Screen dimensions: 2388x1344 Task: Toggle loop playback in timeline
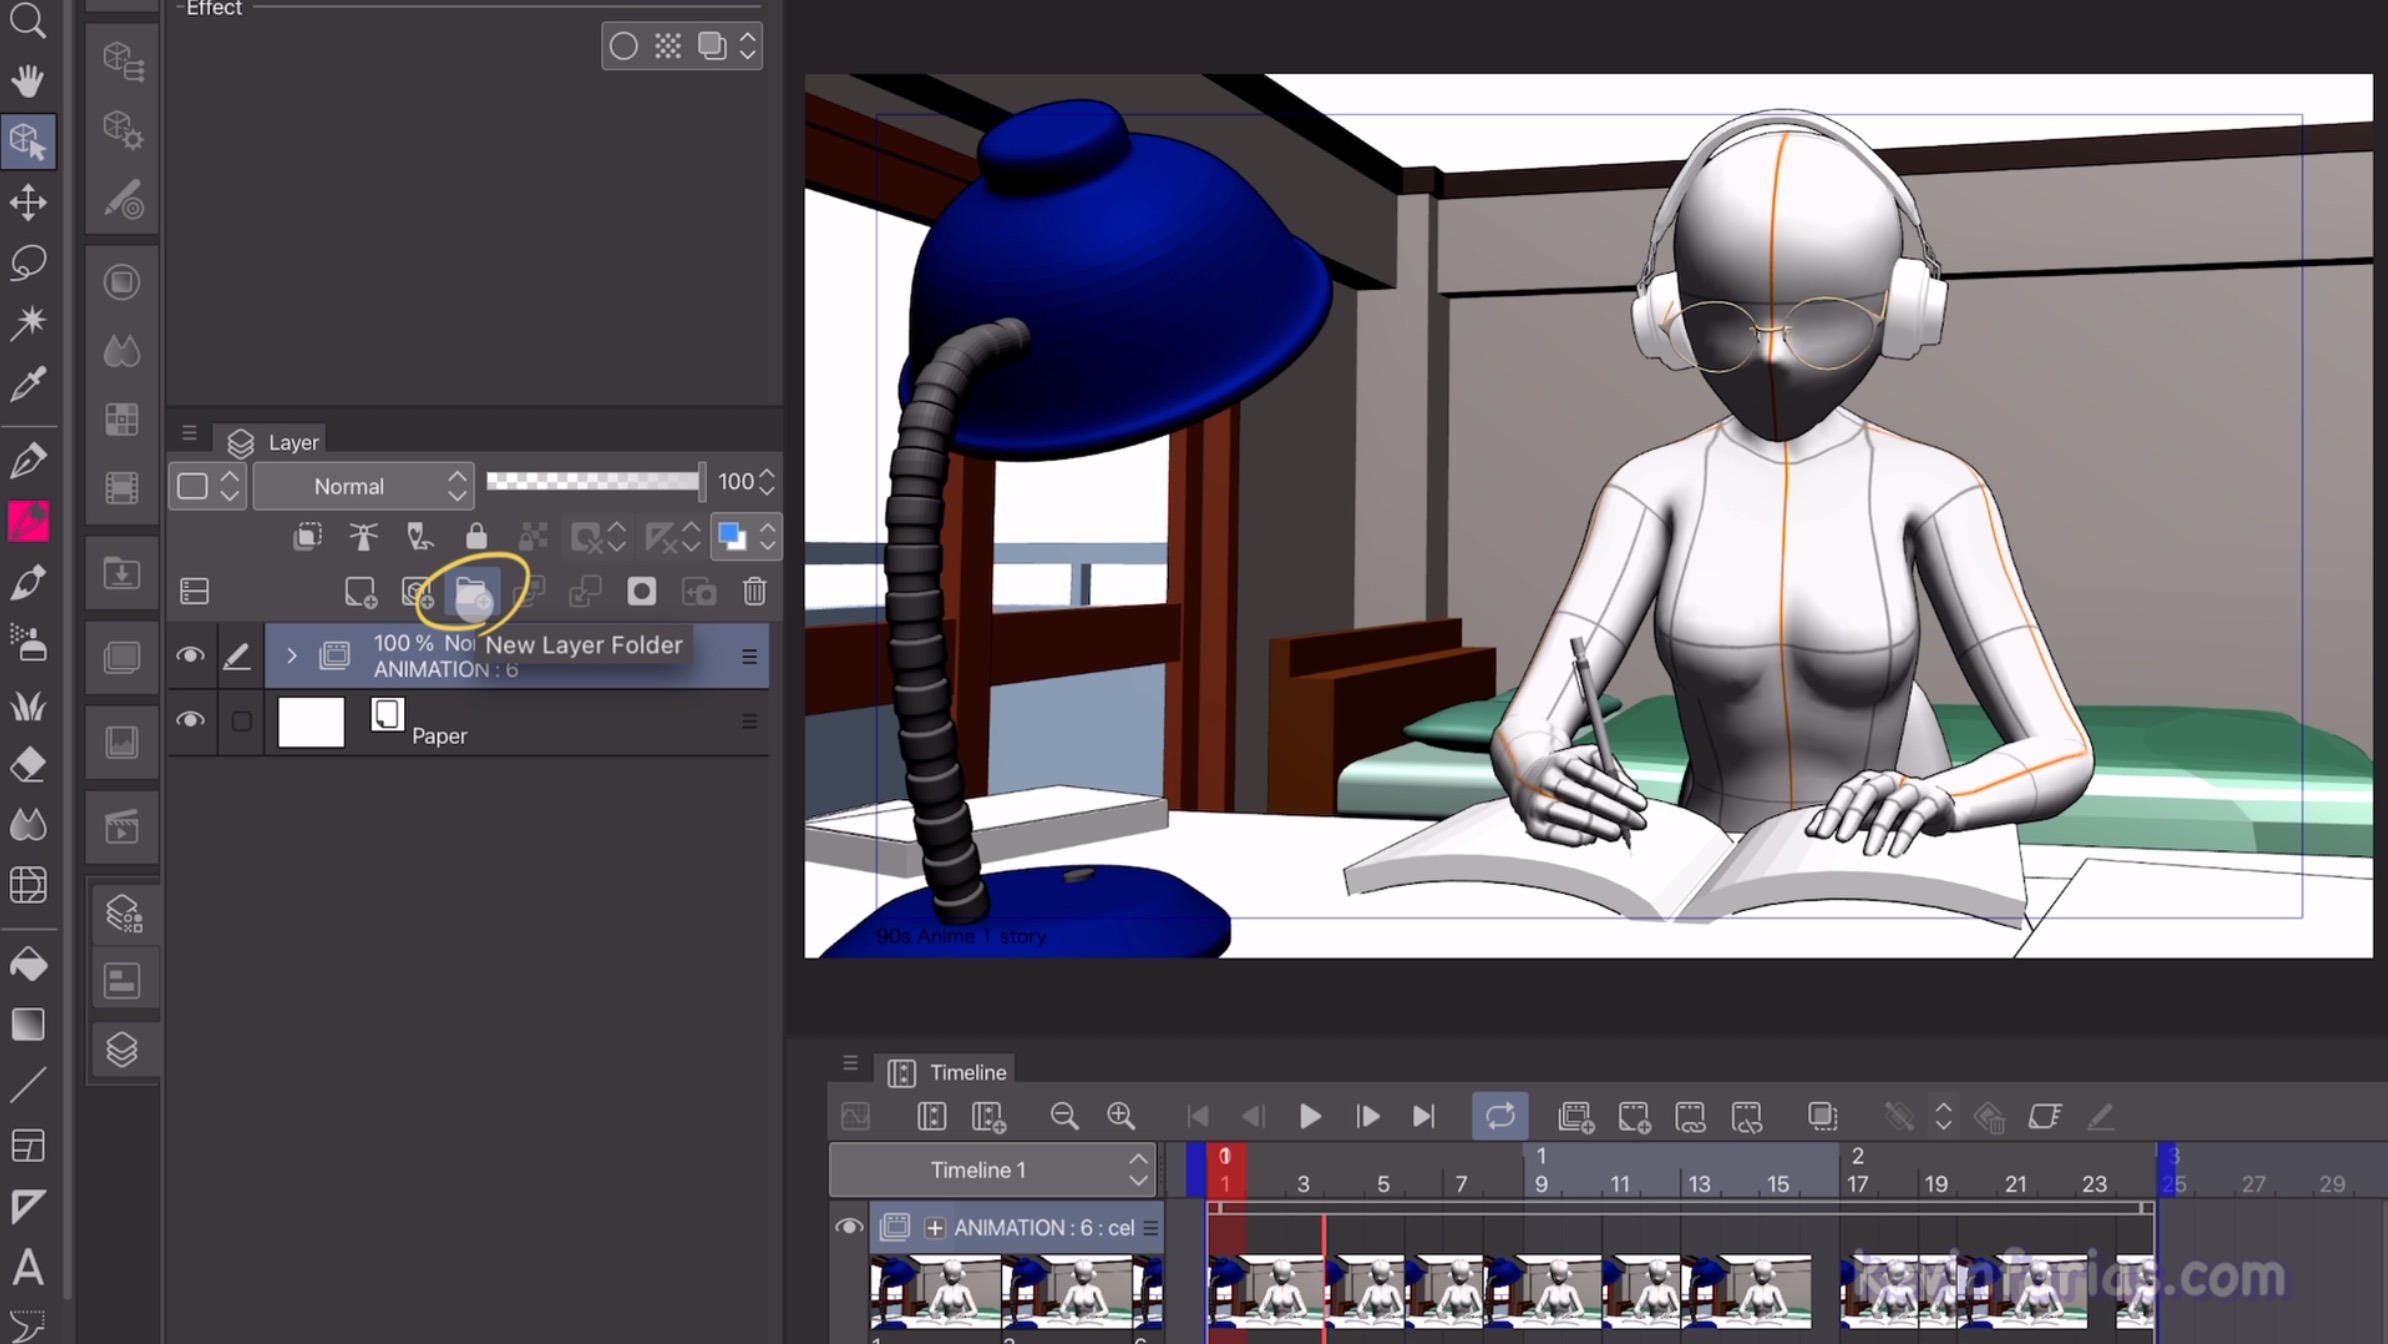[x=1499, y=1116]
